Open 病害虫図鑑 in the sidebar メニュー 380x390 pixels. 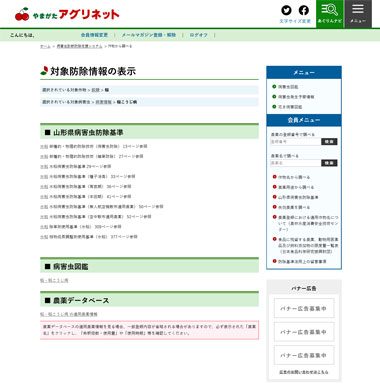point(288,87)
